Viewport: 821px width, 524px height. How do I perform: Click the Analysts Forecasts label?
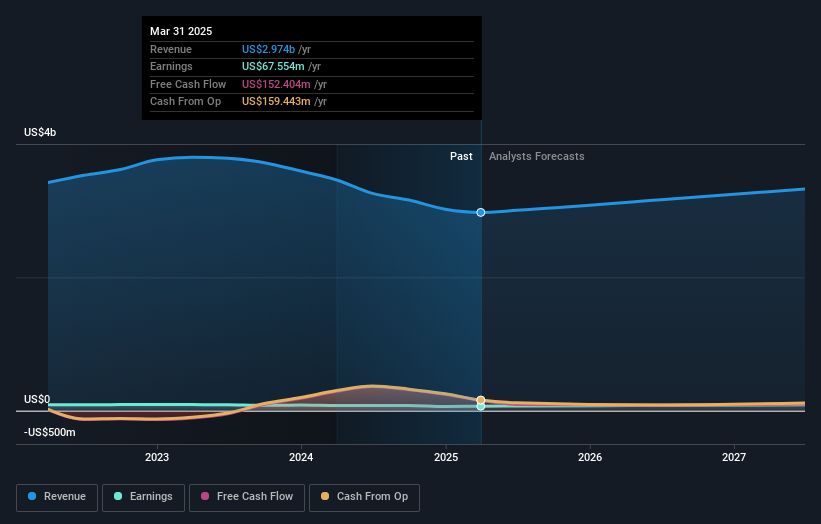coord(537,156)
